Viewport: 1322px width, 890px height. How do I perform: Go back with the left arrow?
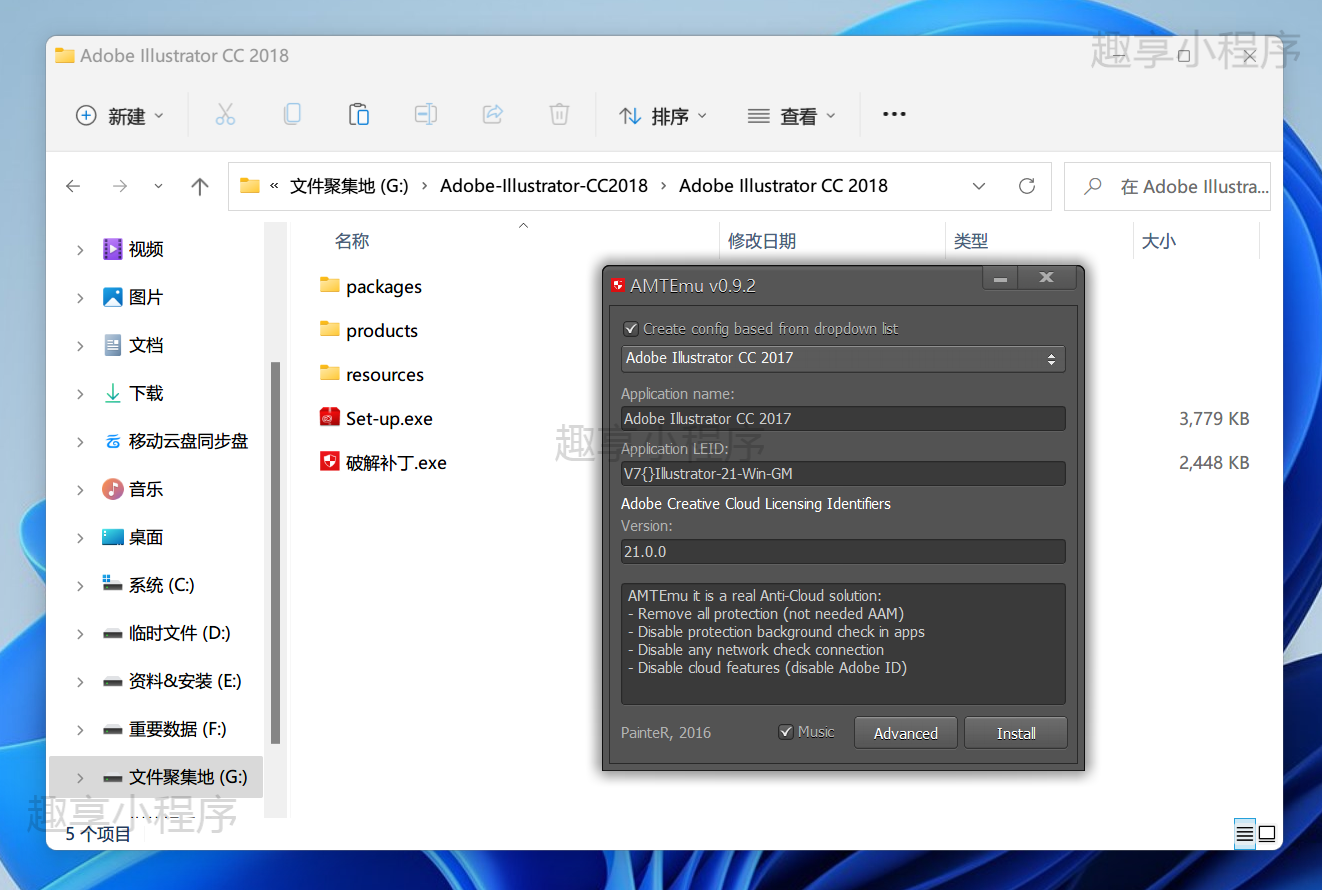click(73, 186)
